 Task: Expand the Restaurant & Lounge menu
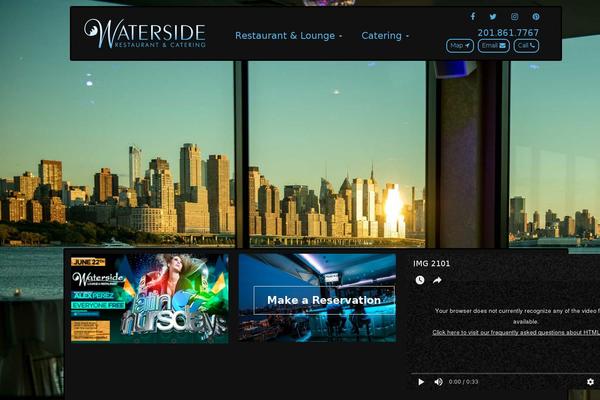point(289,36)
